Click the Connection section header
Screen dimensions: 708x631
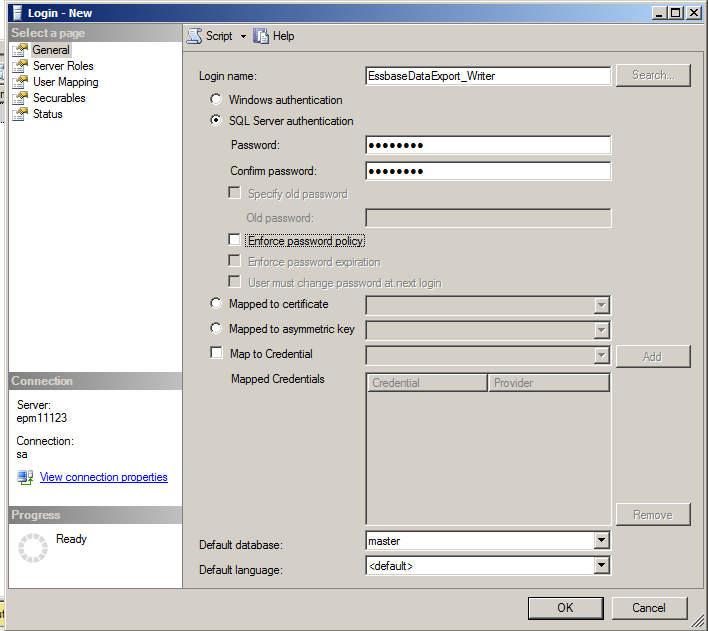pyautogui.click(x=95, y=381)
